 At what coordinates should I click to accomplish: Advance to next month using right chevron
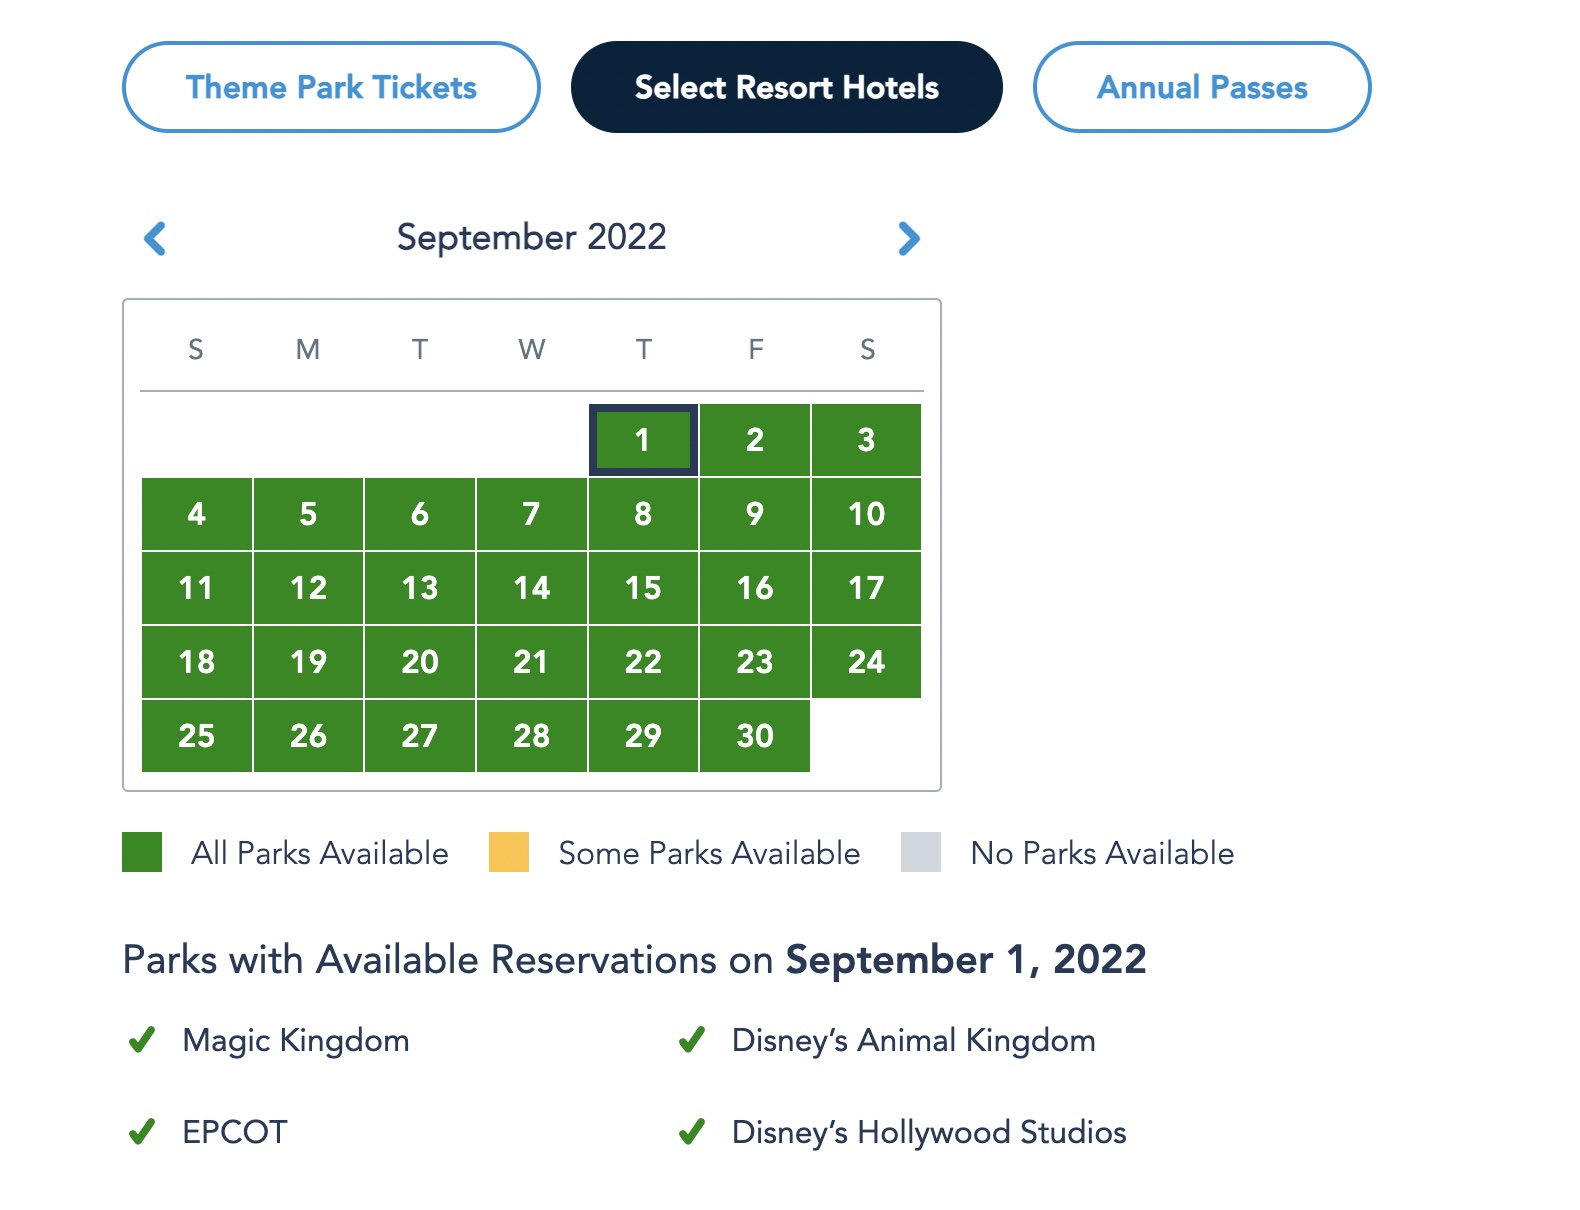pyautogui.click(x=908, y=239)
